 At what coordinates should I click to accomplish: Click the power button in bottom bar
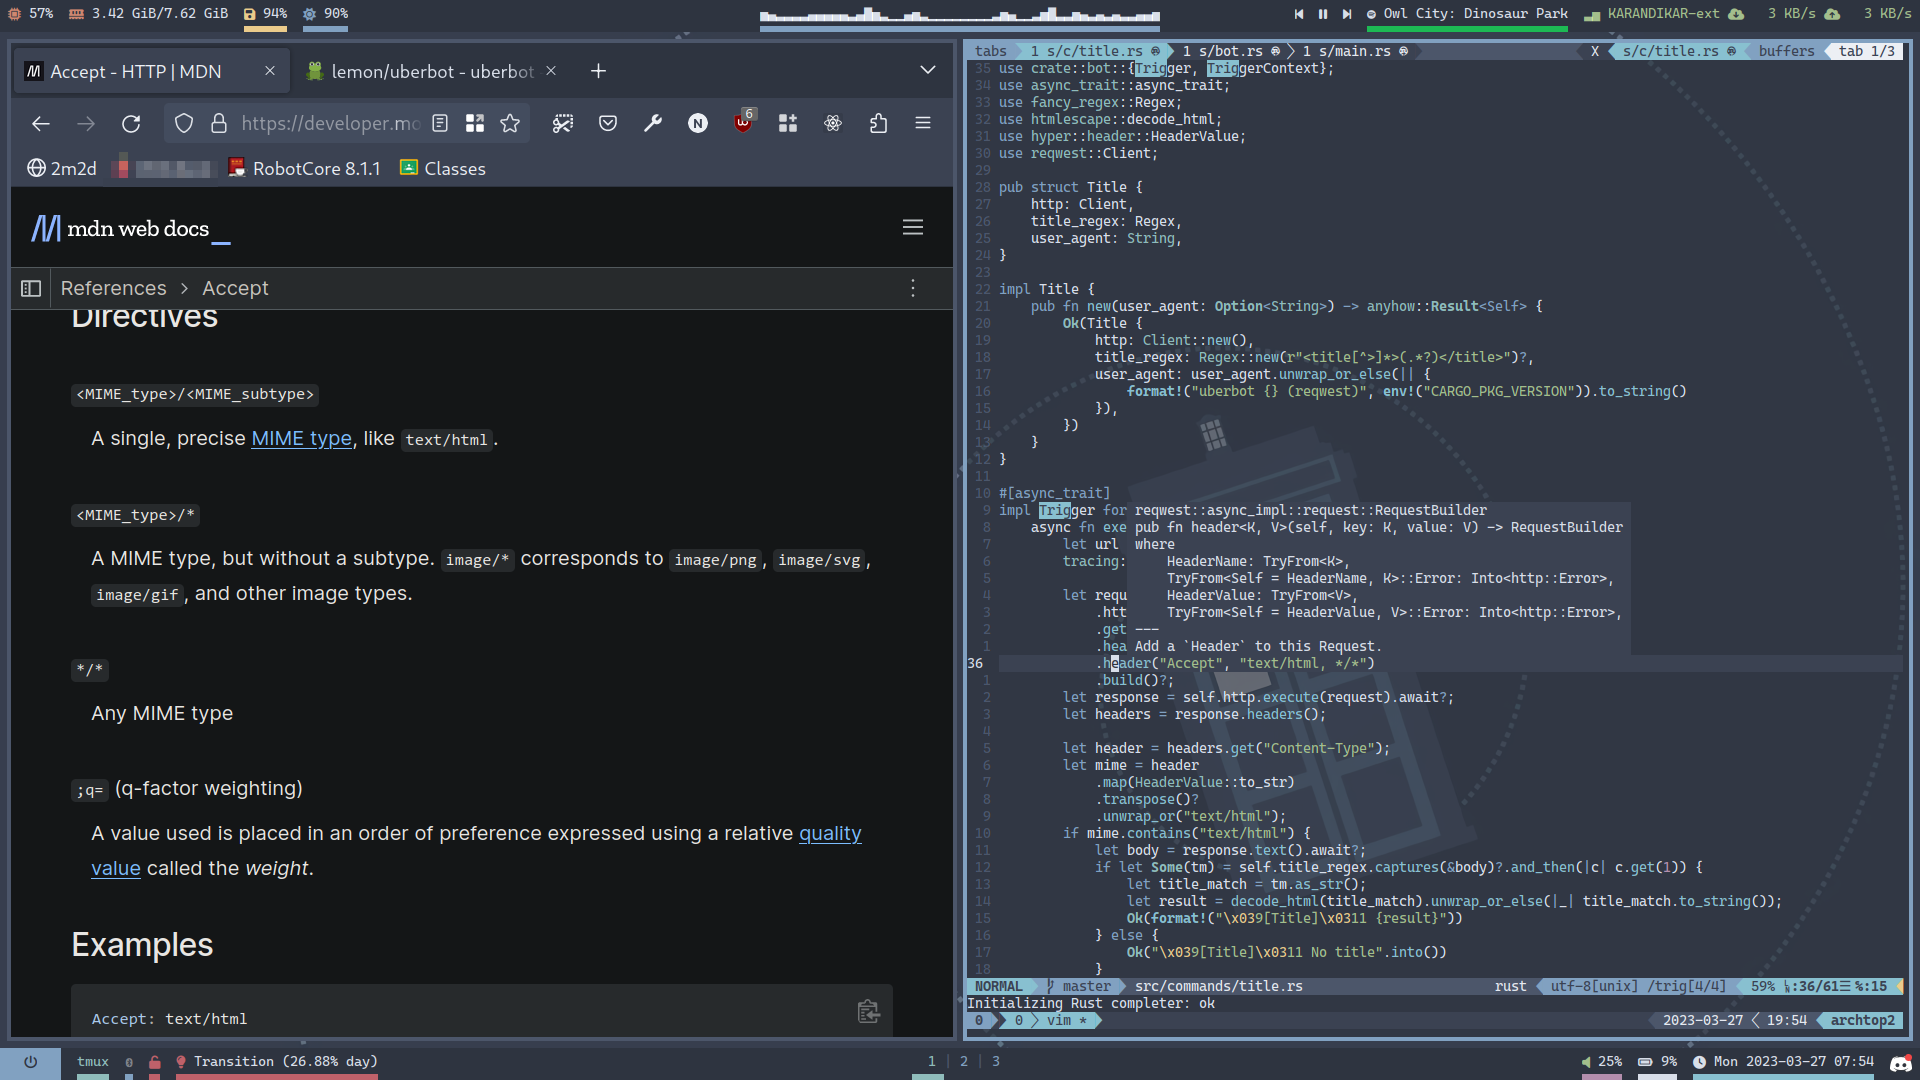click(x=30, y=1062)
